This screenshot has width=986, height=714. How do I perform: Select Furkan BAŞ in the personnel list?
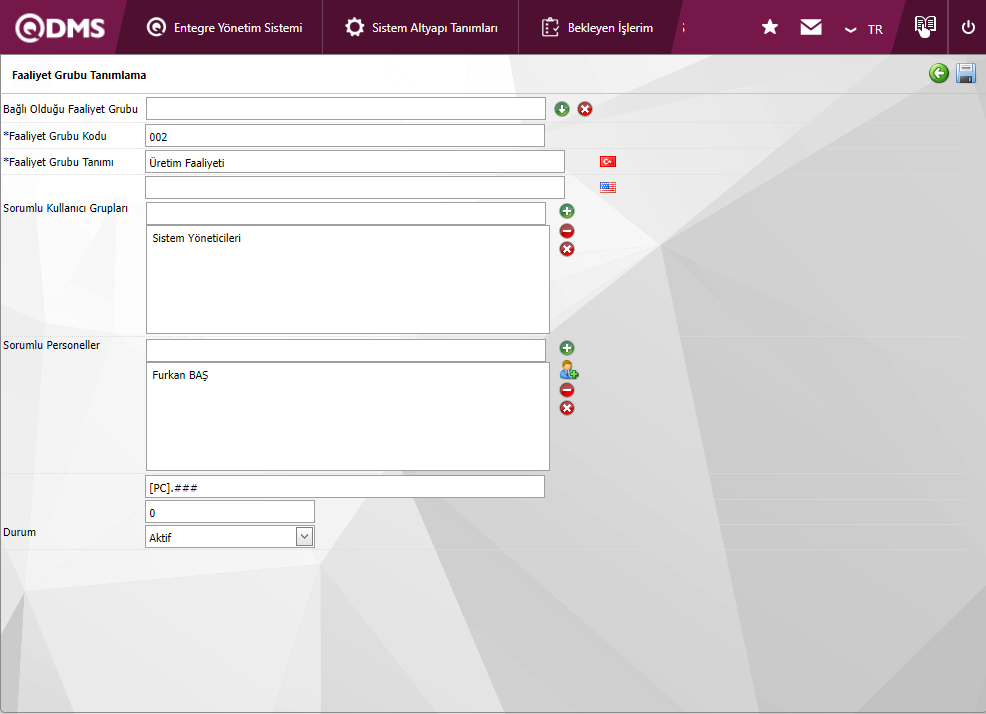click(x=181, y=376)
